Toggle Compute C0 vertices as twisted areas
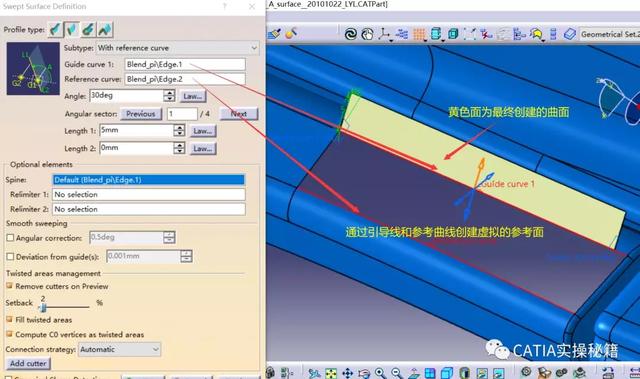Image resolution: width=640 pixels, height=379 pixels. click(9, 334)
